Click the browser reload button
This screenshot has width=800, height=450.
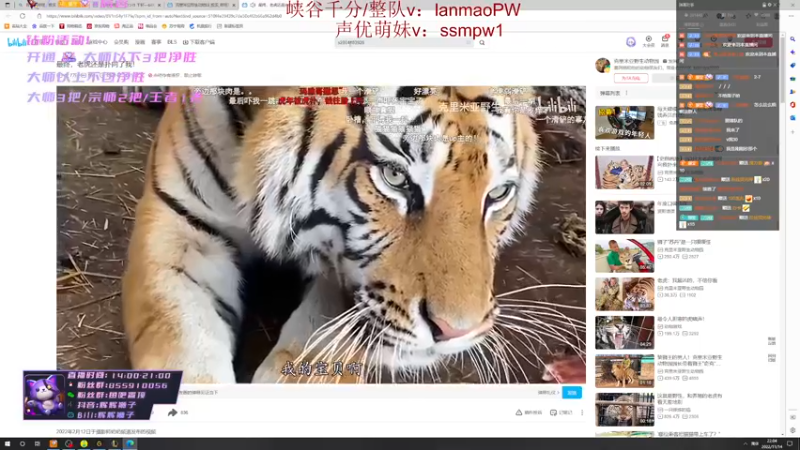pos(22,16)
